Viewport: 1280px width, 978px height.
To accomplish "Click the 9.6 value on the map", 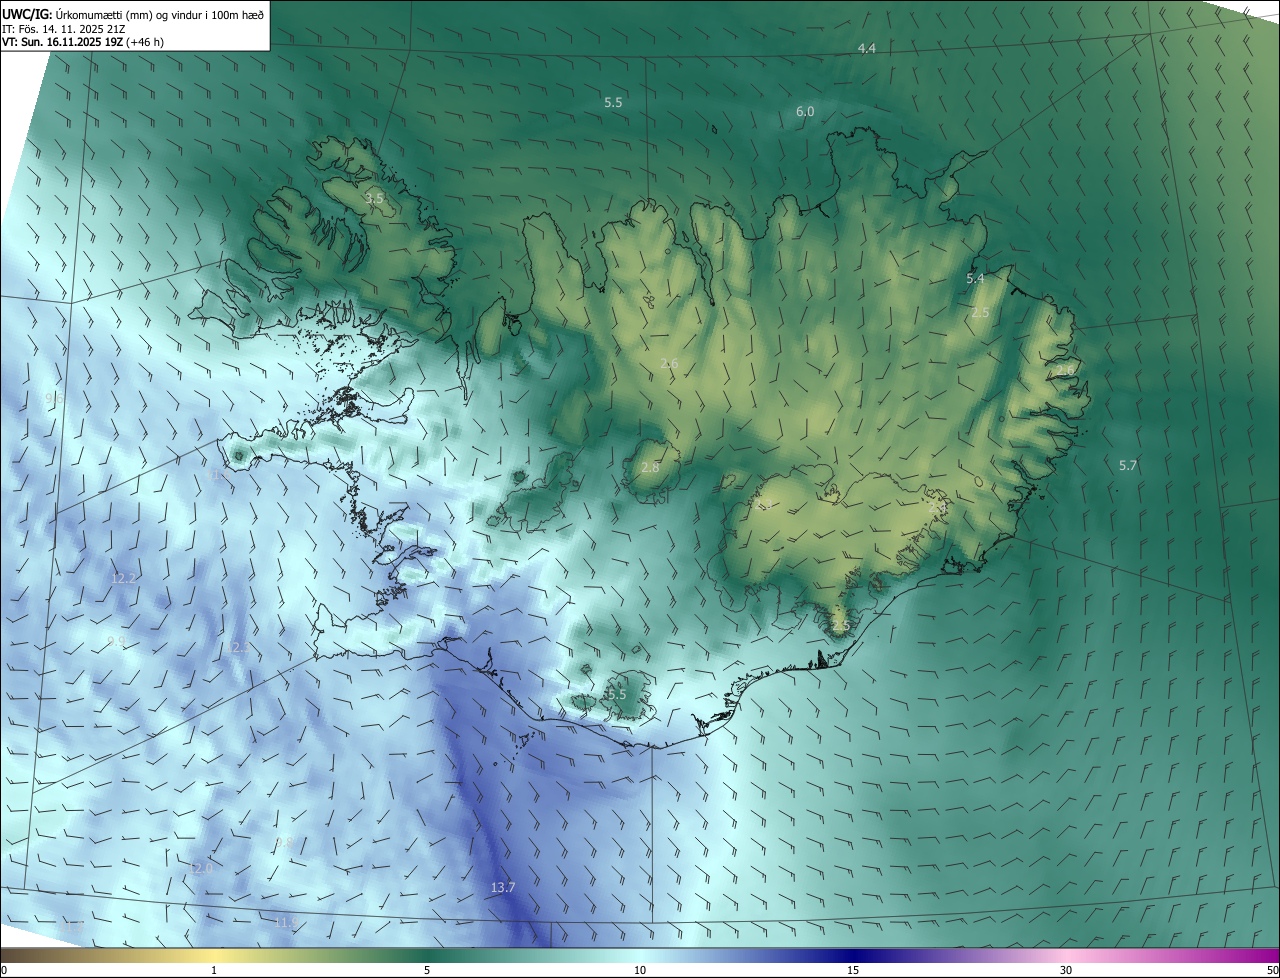I will 55,398.
